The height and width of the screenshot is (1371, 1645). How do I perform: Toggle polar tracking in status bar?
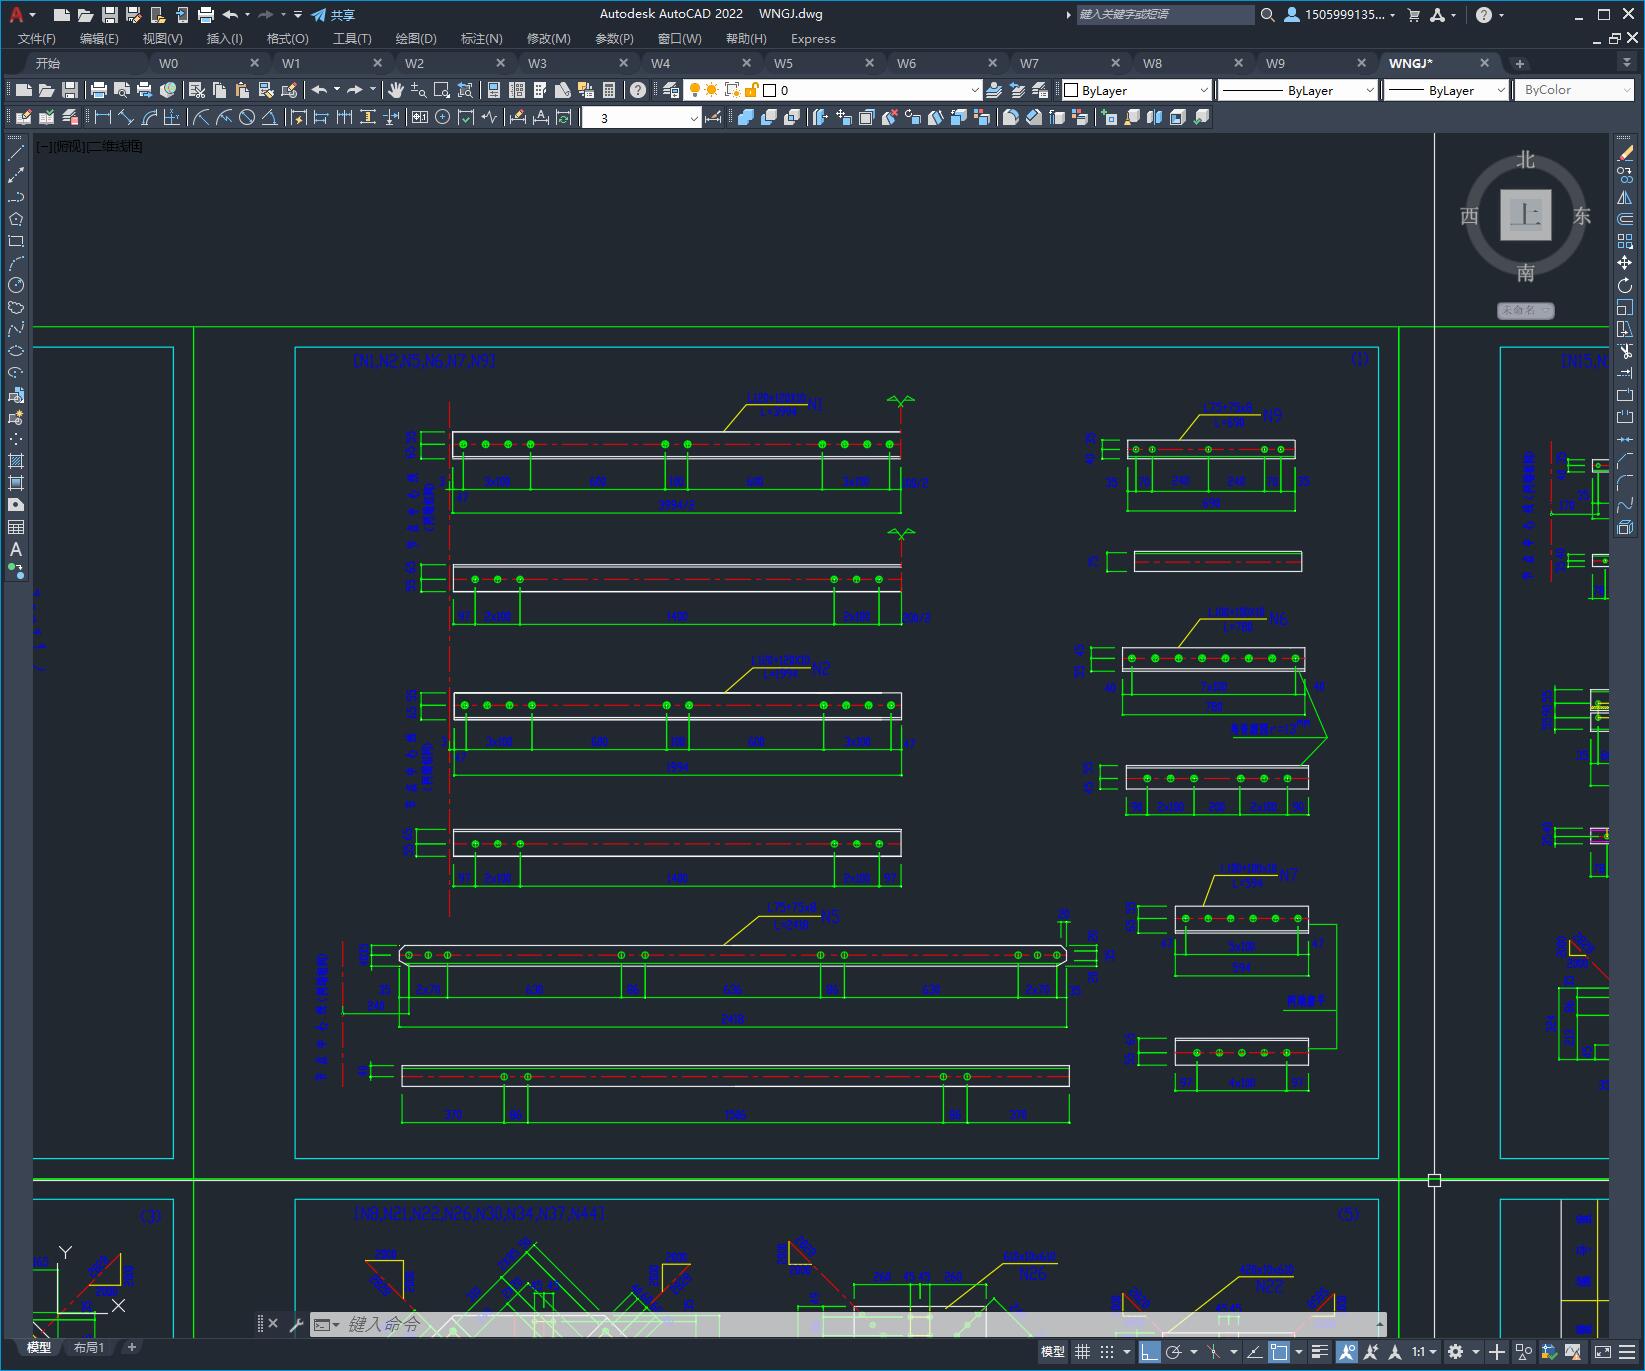(1174, 1352)
